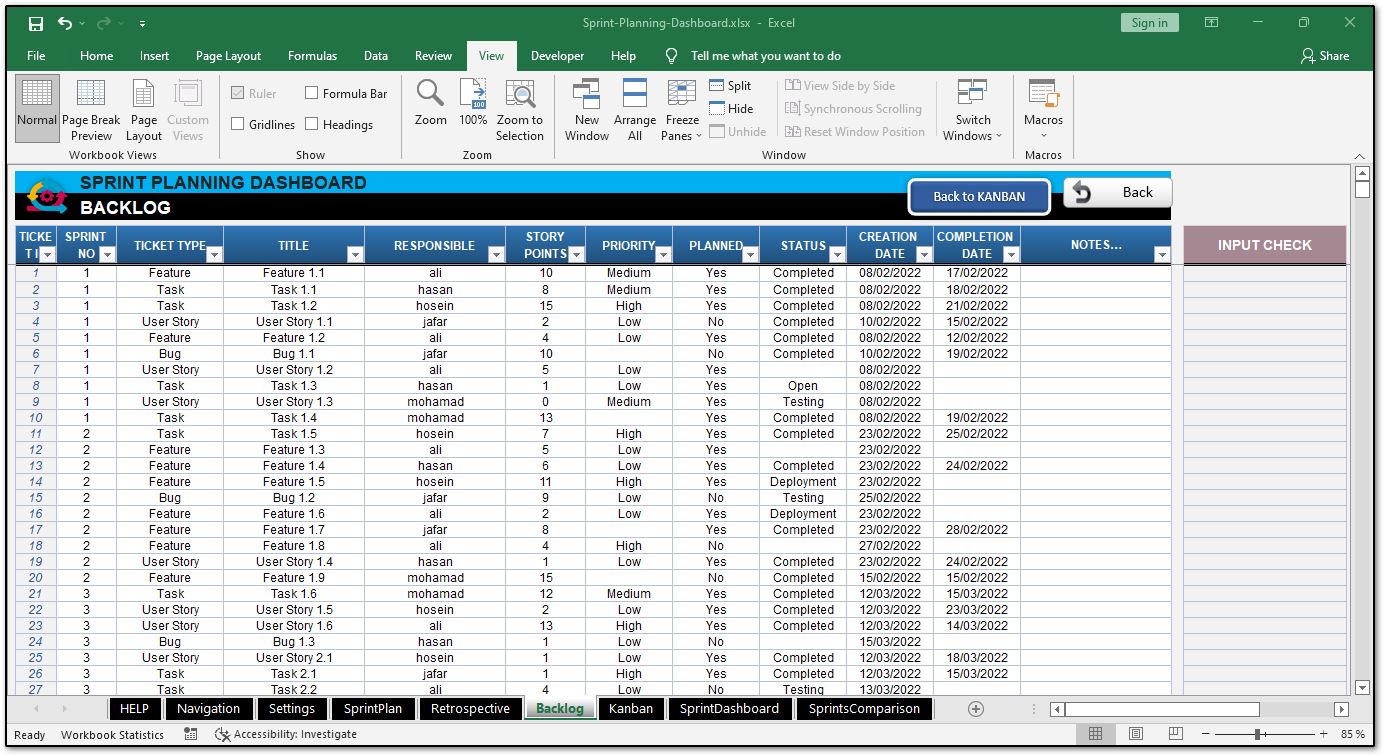Viewport: 1384px width, 756px height.
Task: Select the SprintDashboard sheet tab
Action: [729, 709]
